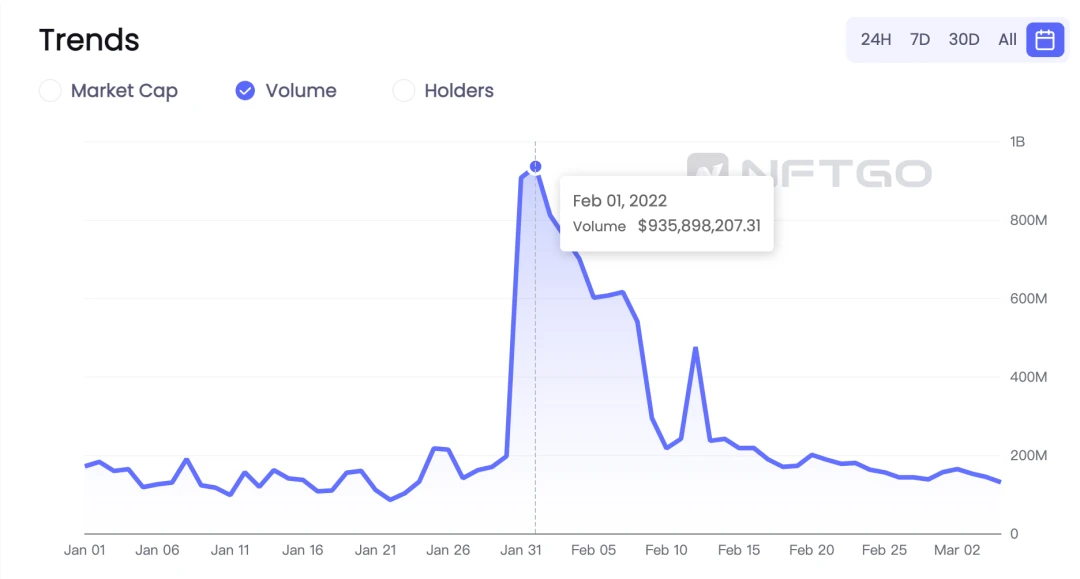Click the Jan 01 axis label

coord(85,550)
